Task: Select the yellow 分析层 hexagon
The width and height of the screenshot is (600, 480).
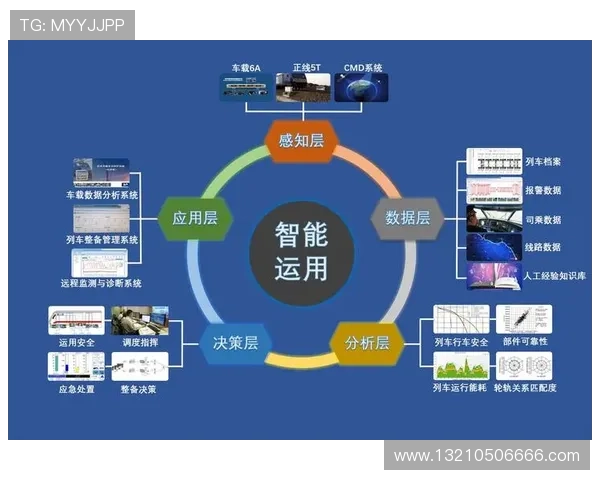Action: coord(367,343)
